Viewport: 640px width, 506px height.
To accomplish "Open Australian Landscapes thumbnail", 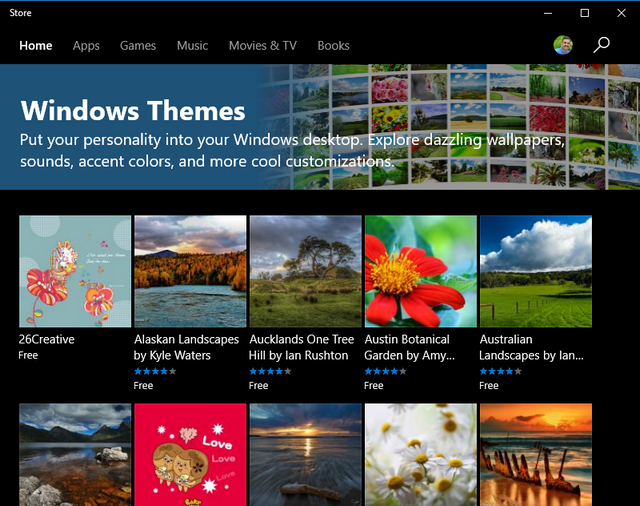I will (536, 271).
